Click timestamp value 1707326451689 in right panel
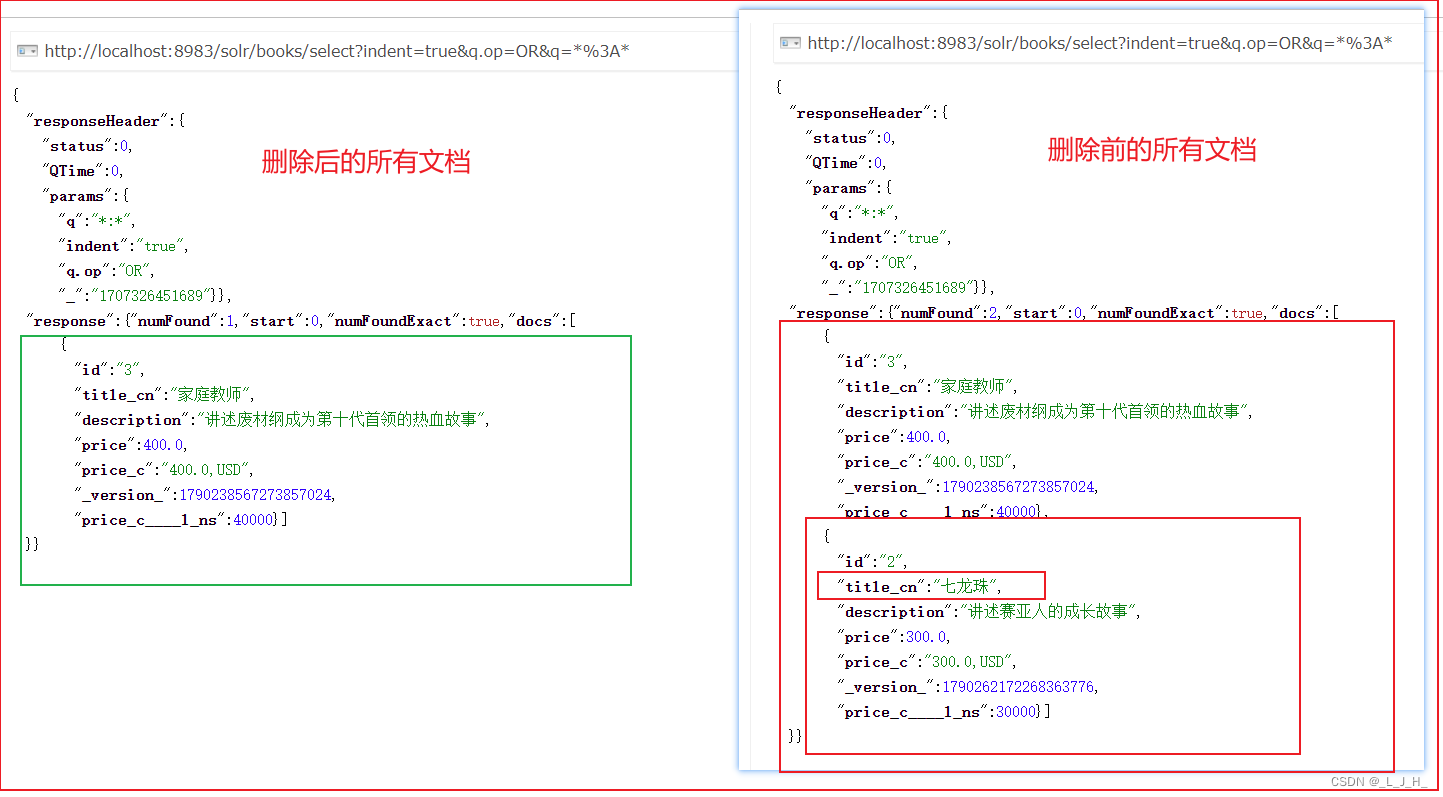The height and width of the screenshot is (797, 1443). [916, 288]
